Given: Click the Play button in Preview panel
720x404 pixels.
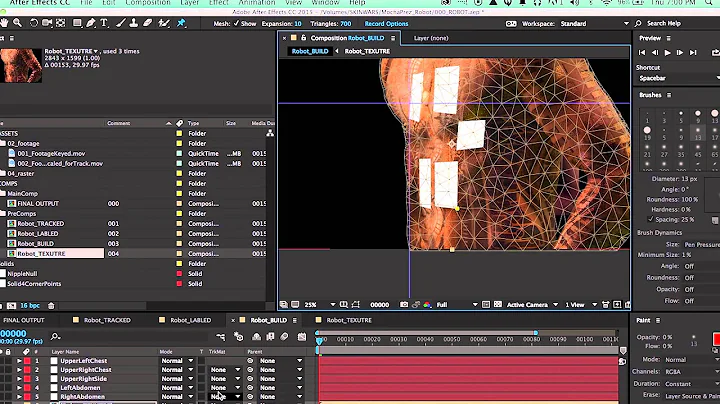Looking at the screenshot, I should pyautogui.click(x=667, y=53).
